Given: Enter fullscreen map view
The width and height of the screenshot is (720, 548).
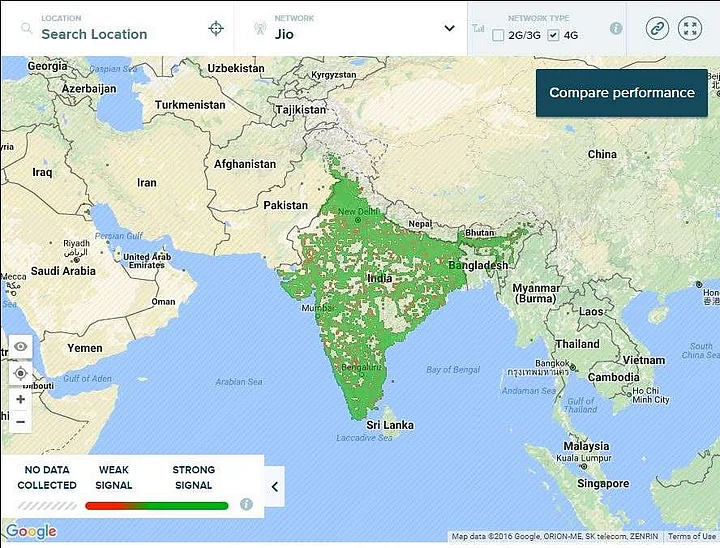Looking at the screenshot, I should (690, 28).
